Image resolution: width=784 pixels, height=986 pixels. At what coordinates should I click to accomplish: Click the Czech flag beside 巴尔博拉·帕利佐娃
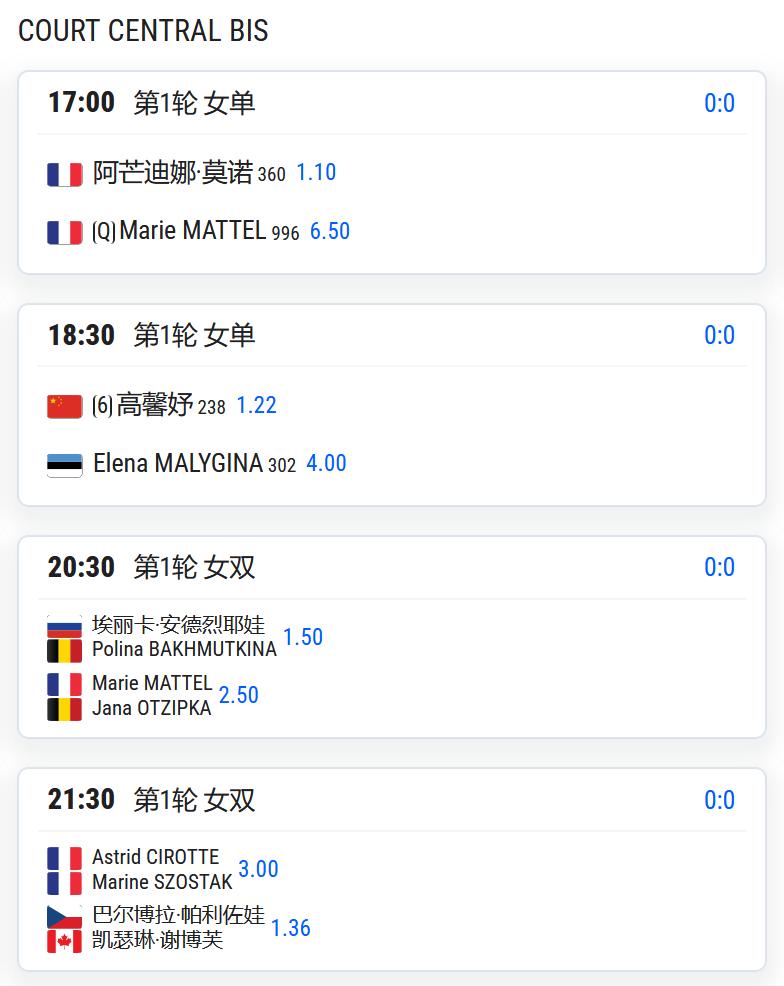65,917
